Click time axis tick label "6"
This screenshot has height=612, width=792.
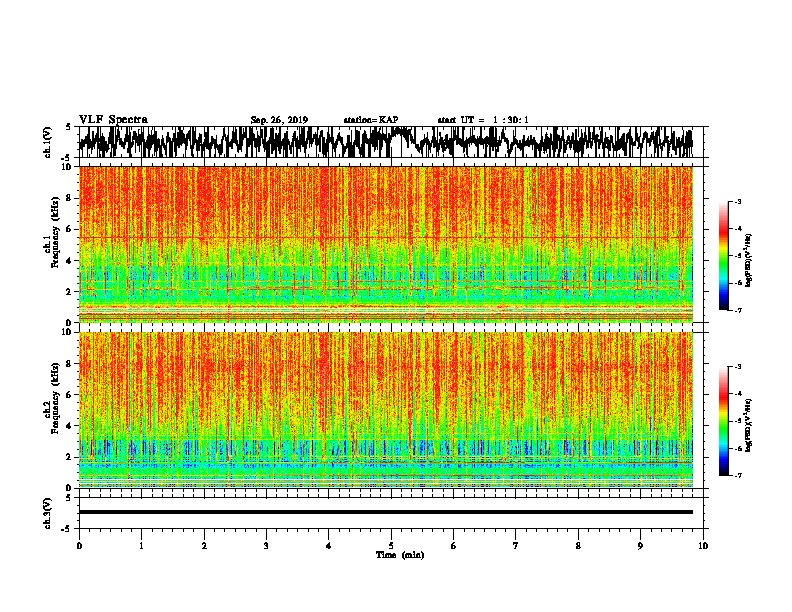click(454, 546)
